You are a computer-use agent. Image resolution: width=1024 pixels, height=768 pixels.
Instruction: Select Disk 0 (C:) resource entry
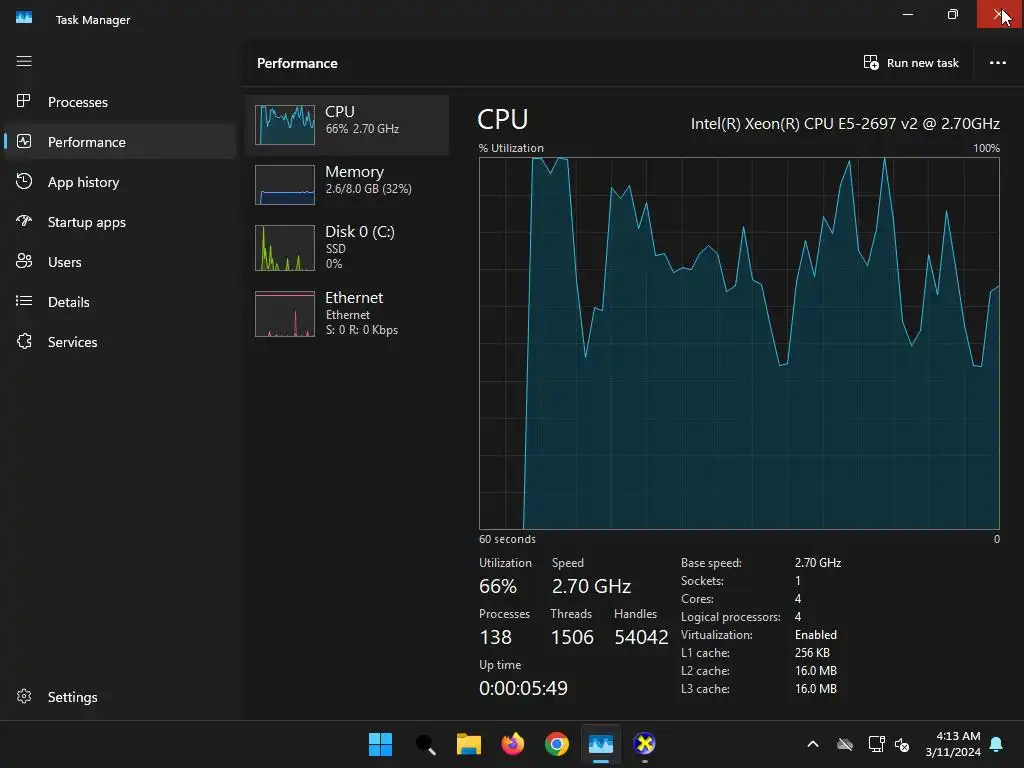click(347, 247)
